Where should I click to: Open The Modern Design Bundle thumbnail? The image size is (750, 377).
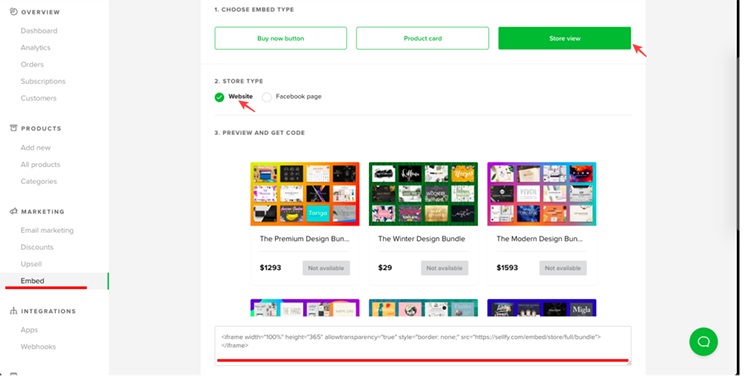(x=542, y=194)
